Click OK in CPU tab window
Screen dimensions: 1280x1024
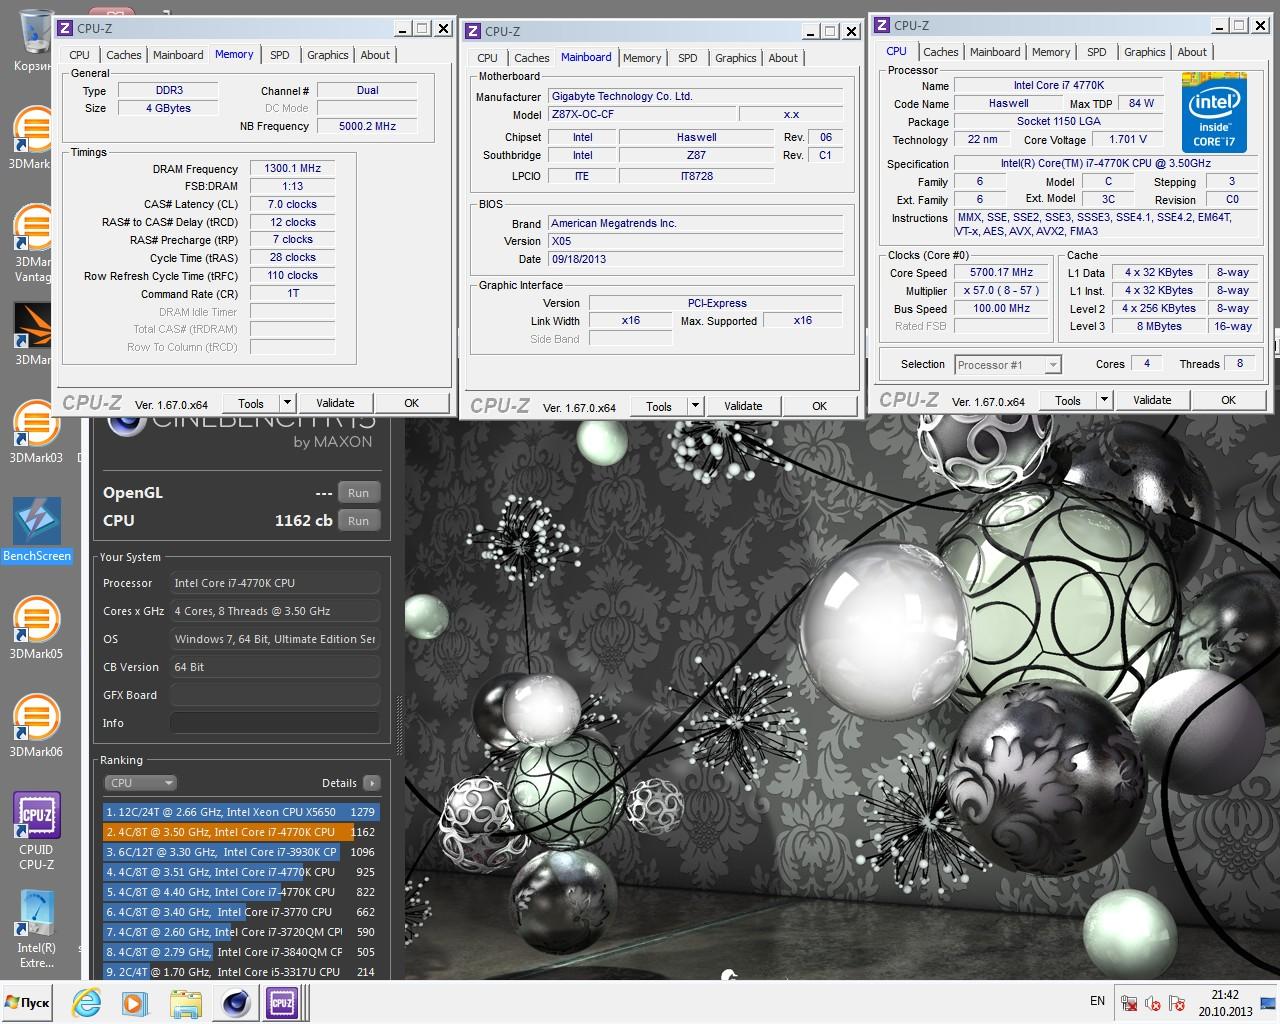pyautogui.click(x=1228, y=400)
